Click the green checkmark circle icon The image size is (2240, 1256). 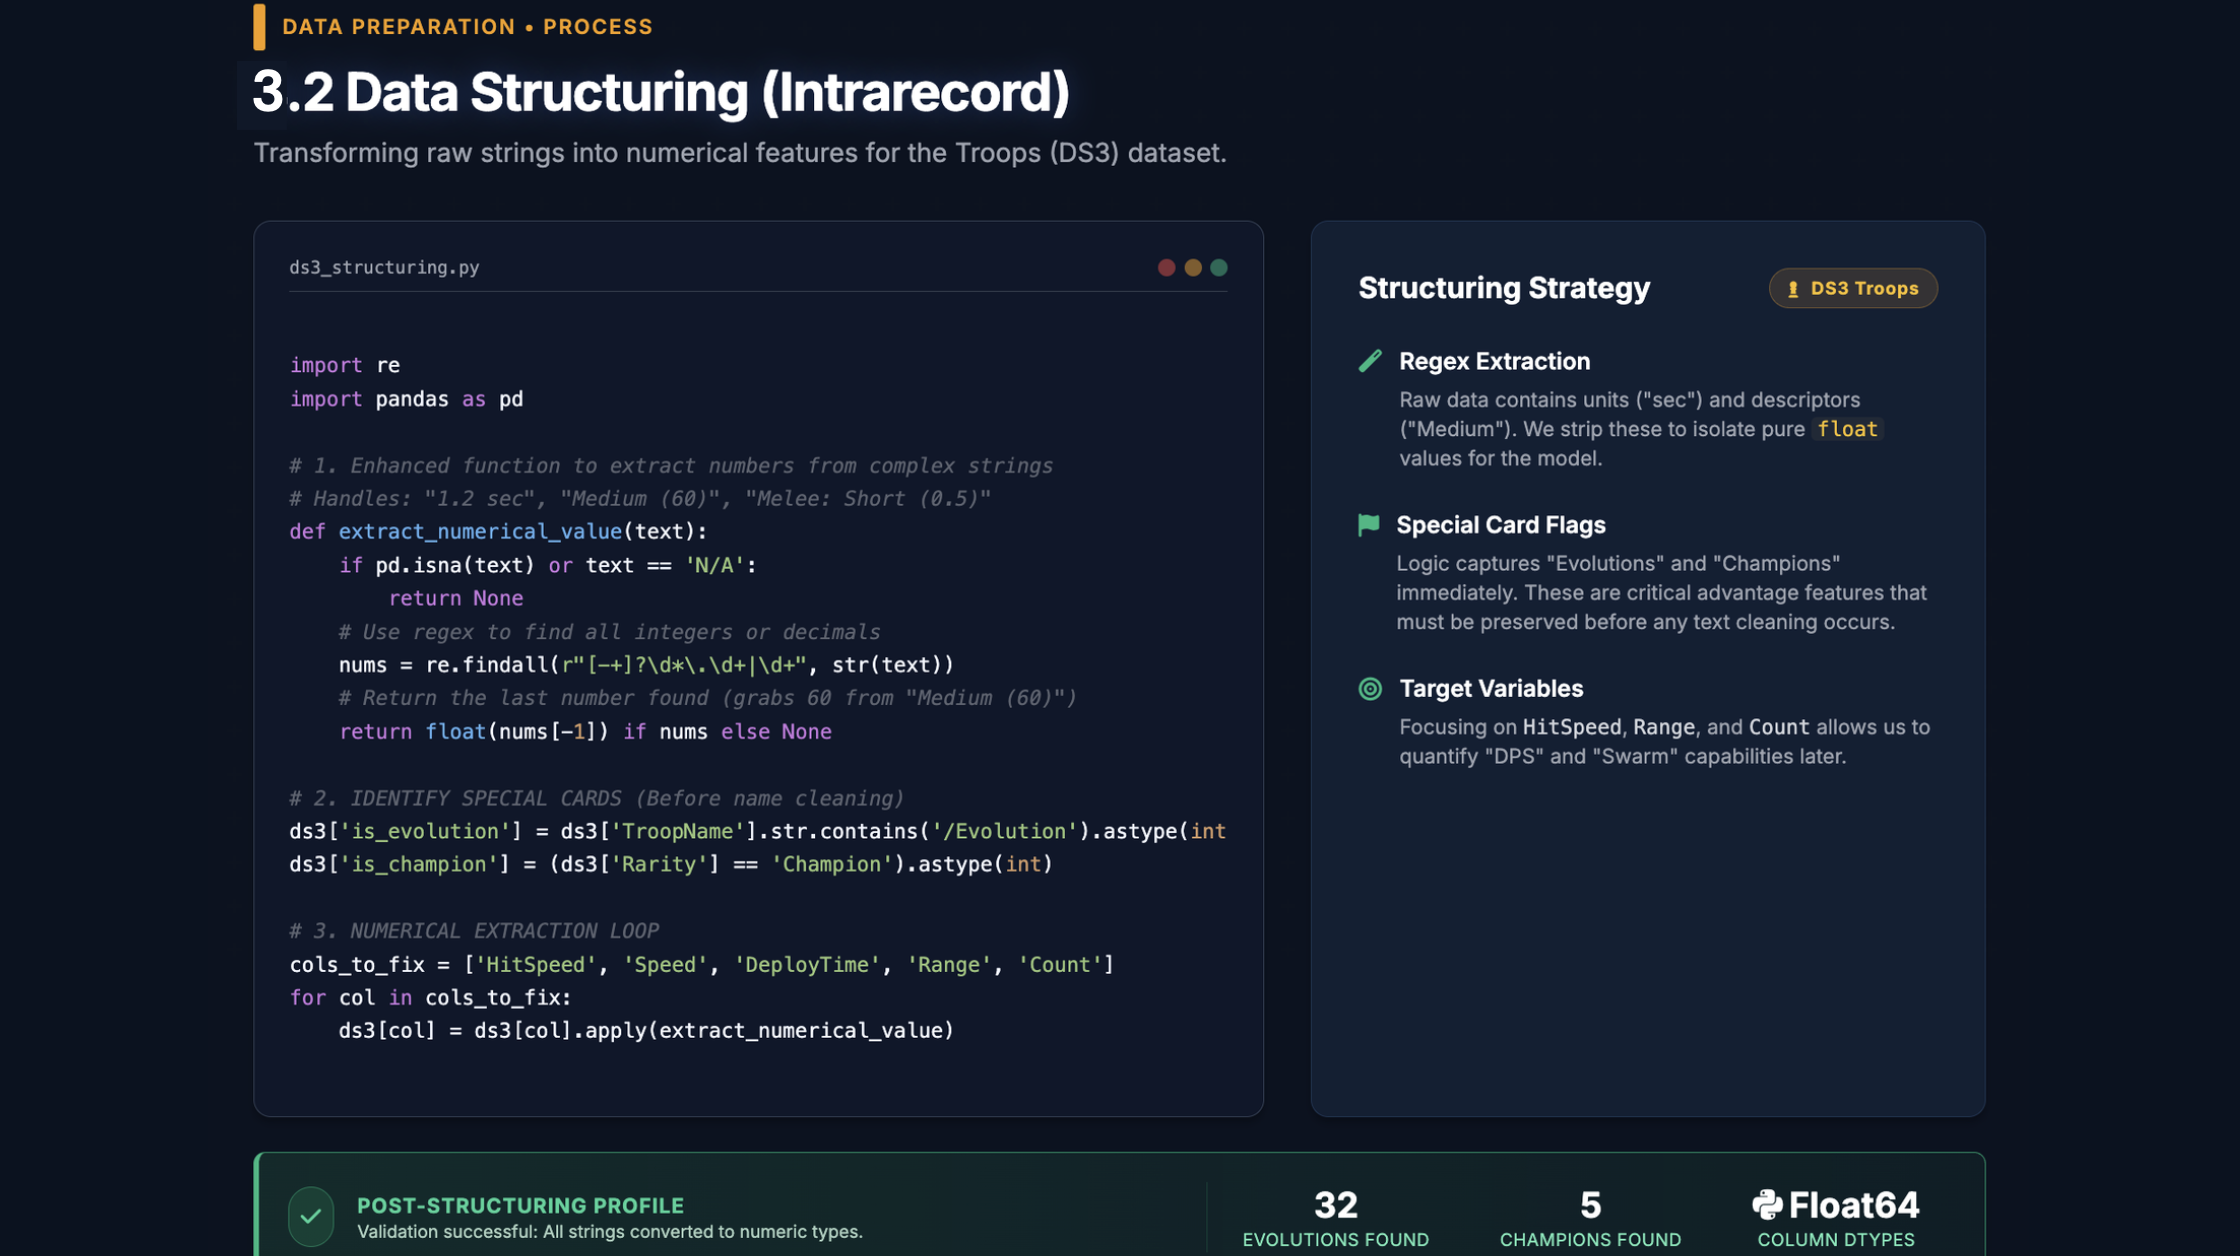tap(311, 1216)
